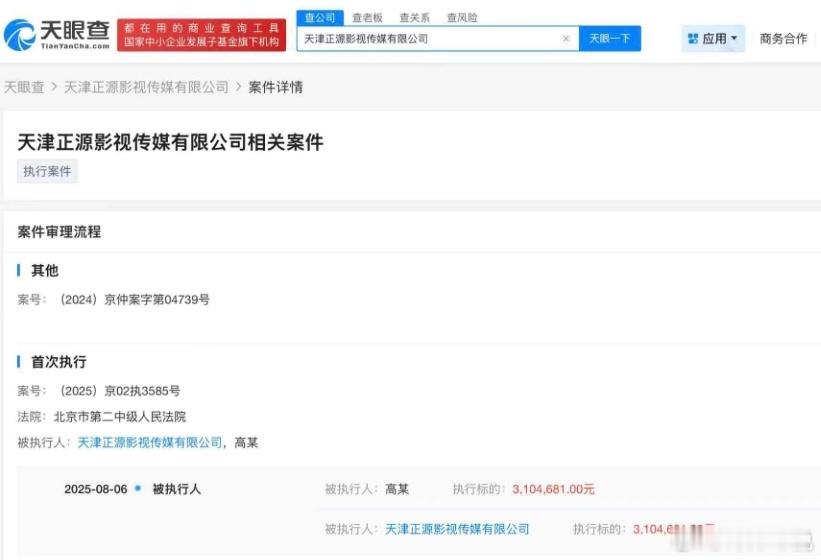
Task: Click 高某 in the 被执行人 summary line
Action: coord(246,443)
